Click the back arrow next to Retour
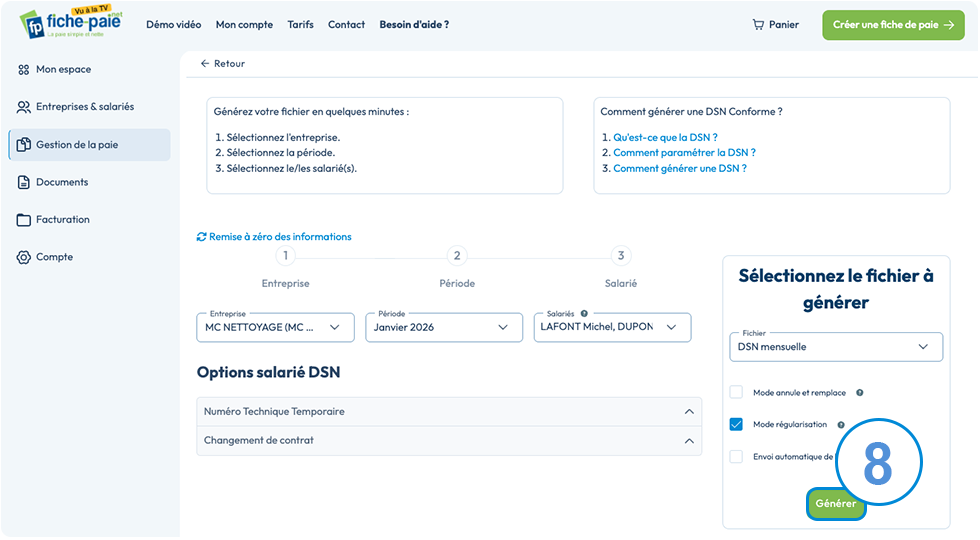 point(204,63)
